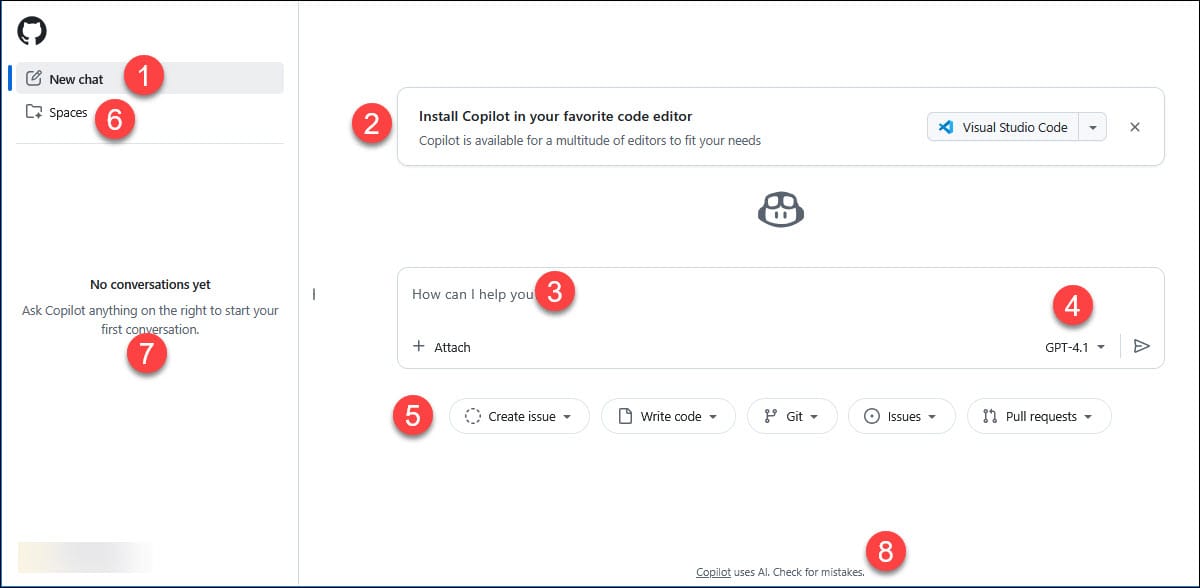Open Spaces from the sidebar
The height and width of the screenshot is (588, 1200).
point(68,112)
